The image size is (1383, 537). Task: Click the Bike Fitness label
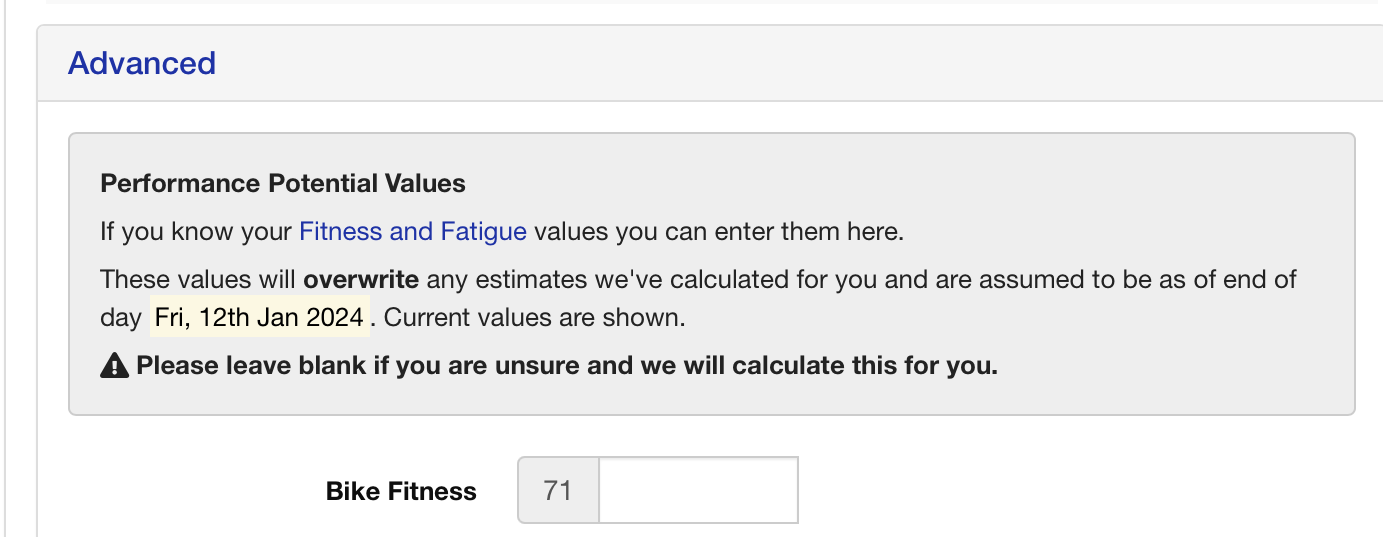coord(401,491)
